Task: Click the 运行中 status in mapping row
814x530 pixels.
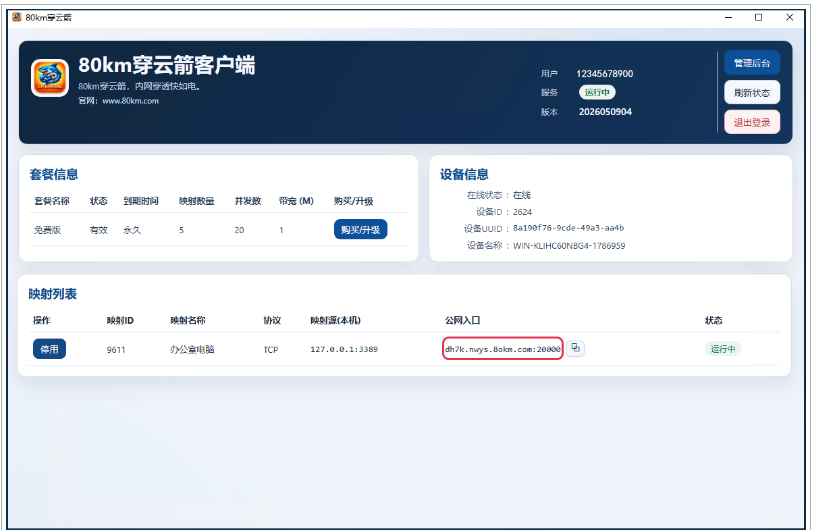Action: pos(723,349)
